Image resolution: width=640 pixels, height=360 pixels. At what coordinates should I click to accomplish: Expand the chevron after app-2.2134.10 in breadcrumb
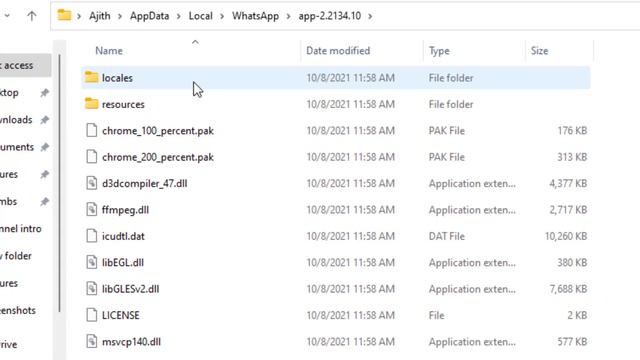370,16
